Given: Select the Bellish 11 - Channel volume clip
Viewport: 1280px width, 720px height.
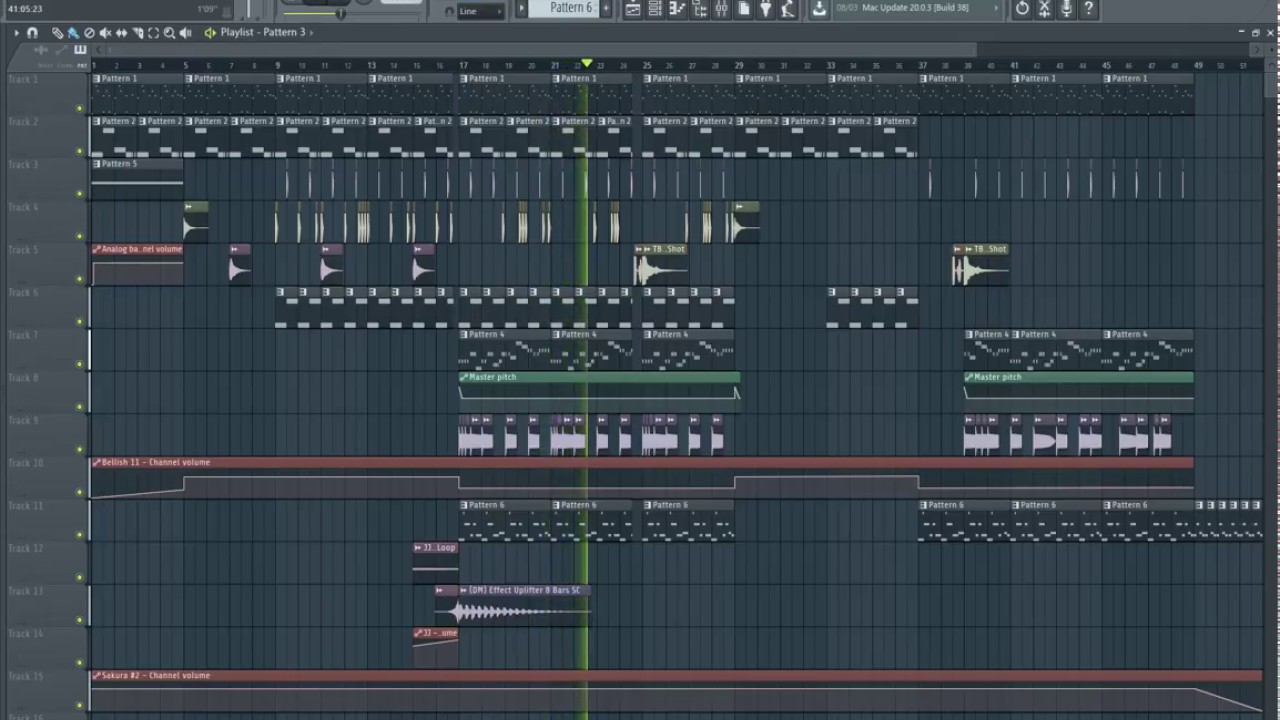Looking at the screenshot, I should point(642,478).
